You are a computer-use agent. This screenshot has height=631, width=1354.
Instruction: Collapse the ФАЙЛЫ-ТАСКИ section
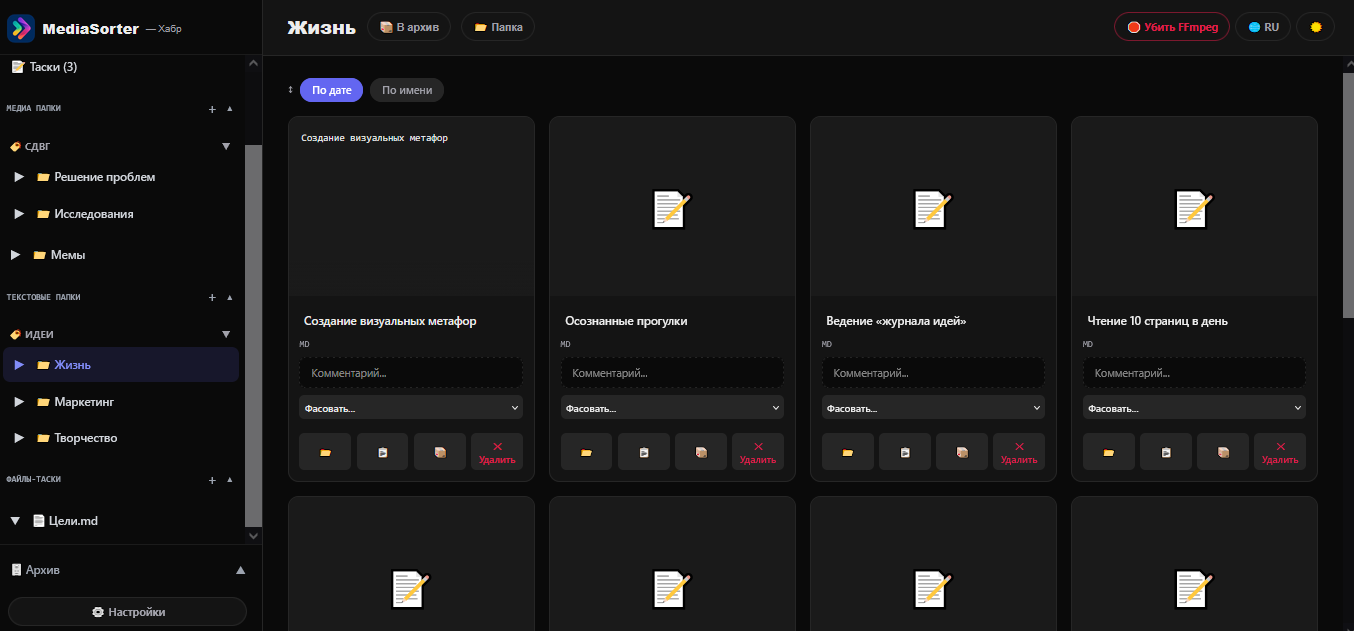[x=229, y=480]
